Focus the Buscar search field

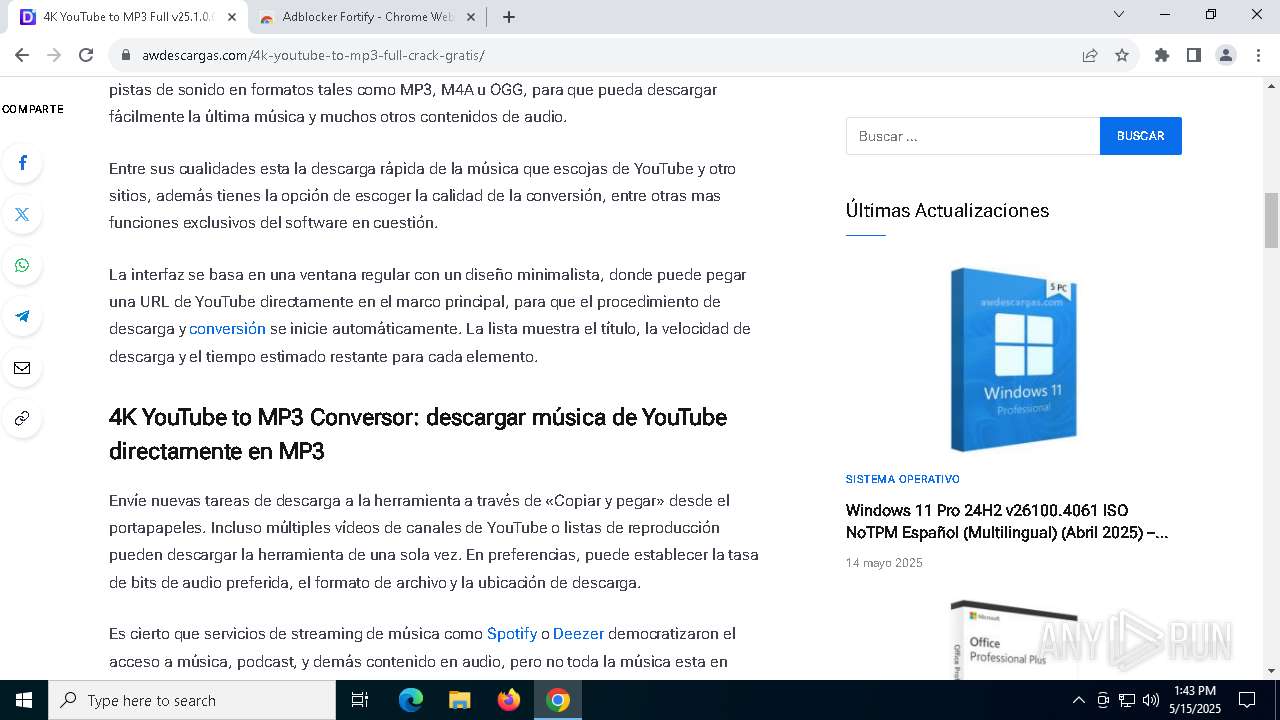coord(973,136)
